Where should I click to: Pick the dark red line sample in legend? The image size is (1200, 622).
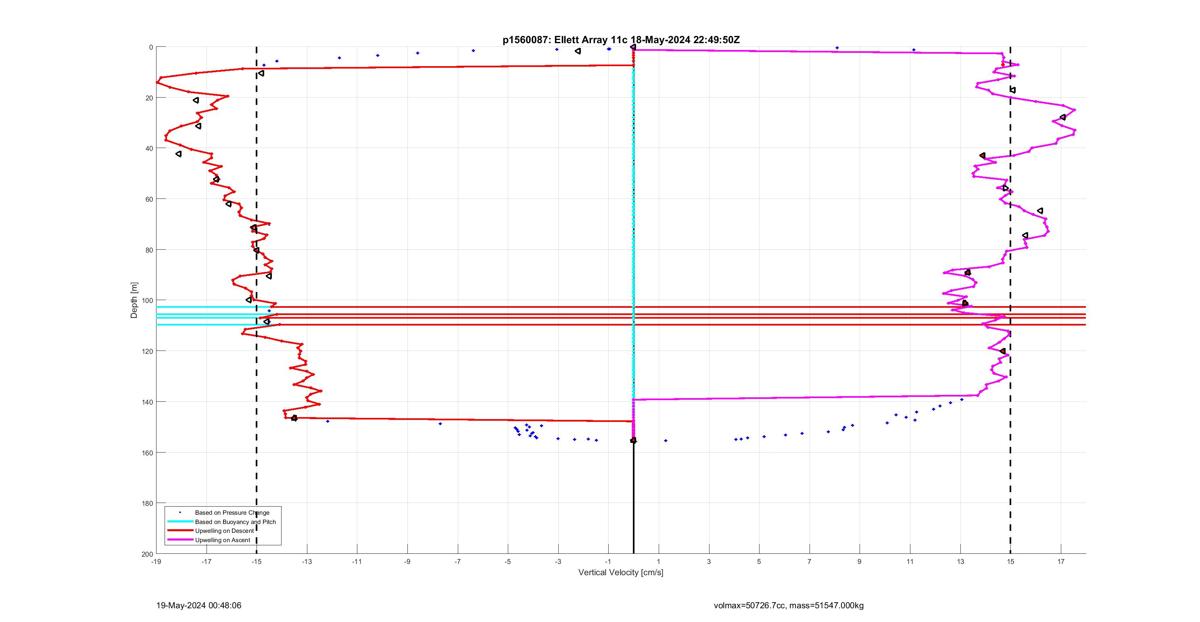pos(179,531)
